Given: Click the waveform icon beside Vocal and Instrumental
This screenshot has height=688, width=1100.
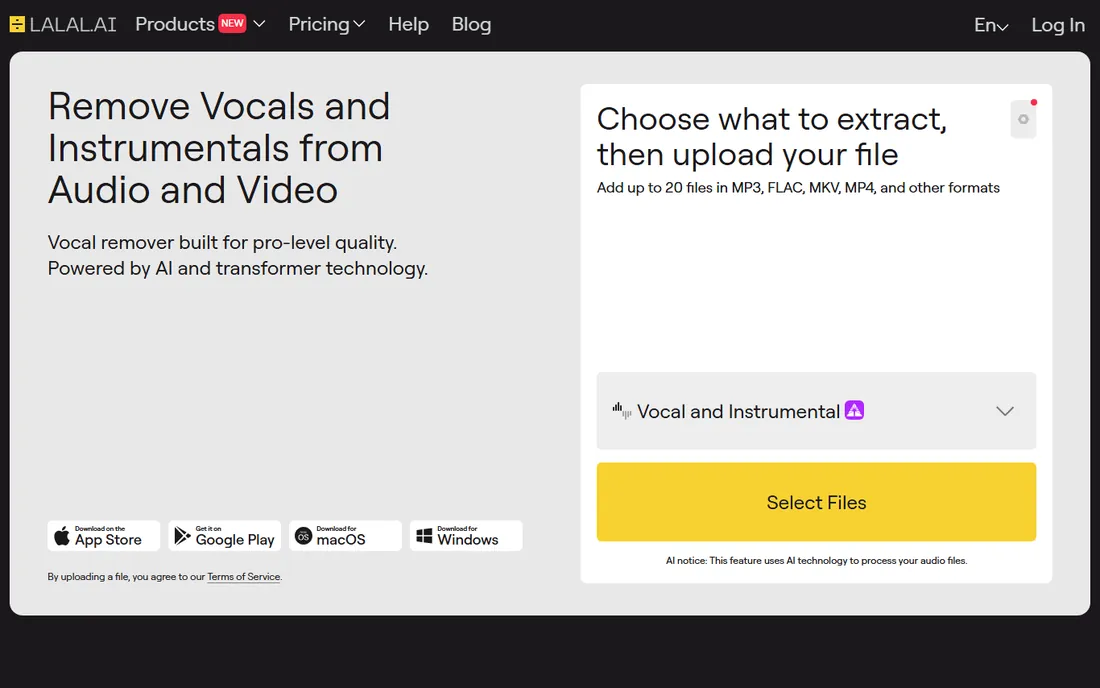Looking at the screenshot, I should tap(622, 410).
